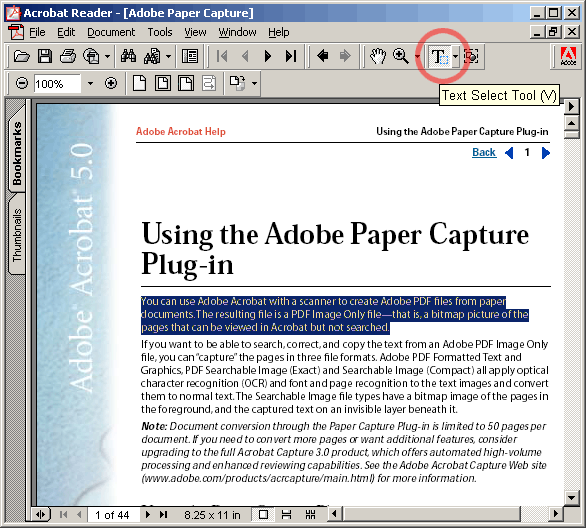Click the vertical scrollbar down arrow

tap(571, 497)
